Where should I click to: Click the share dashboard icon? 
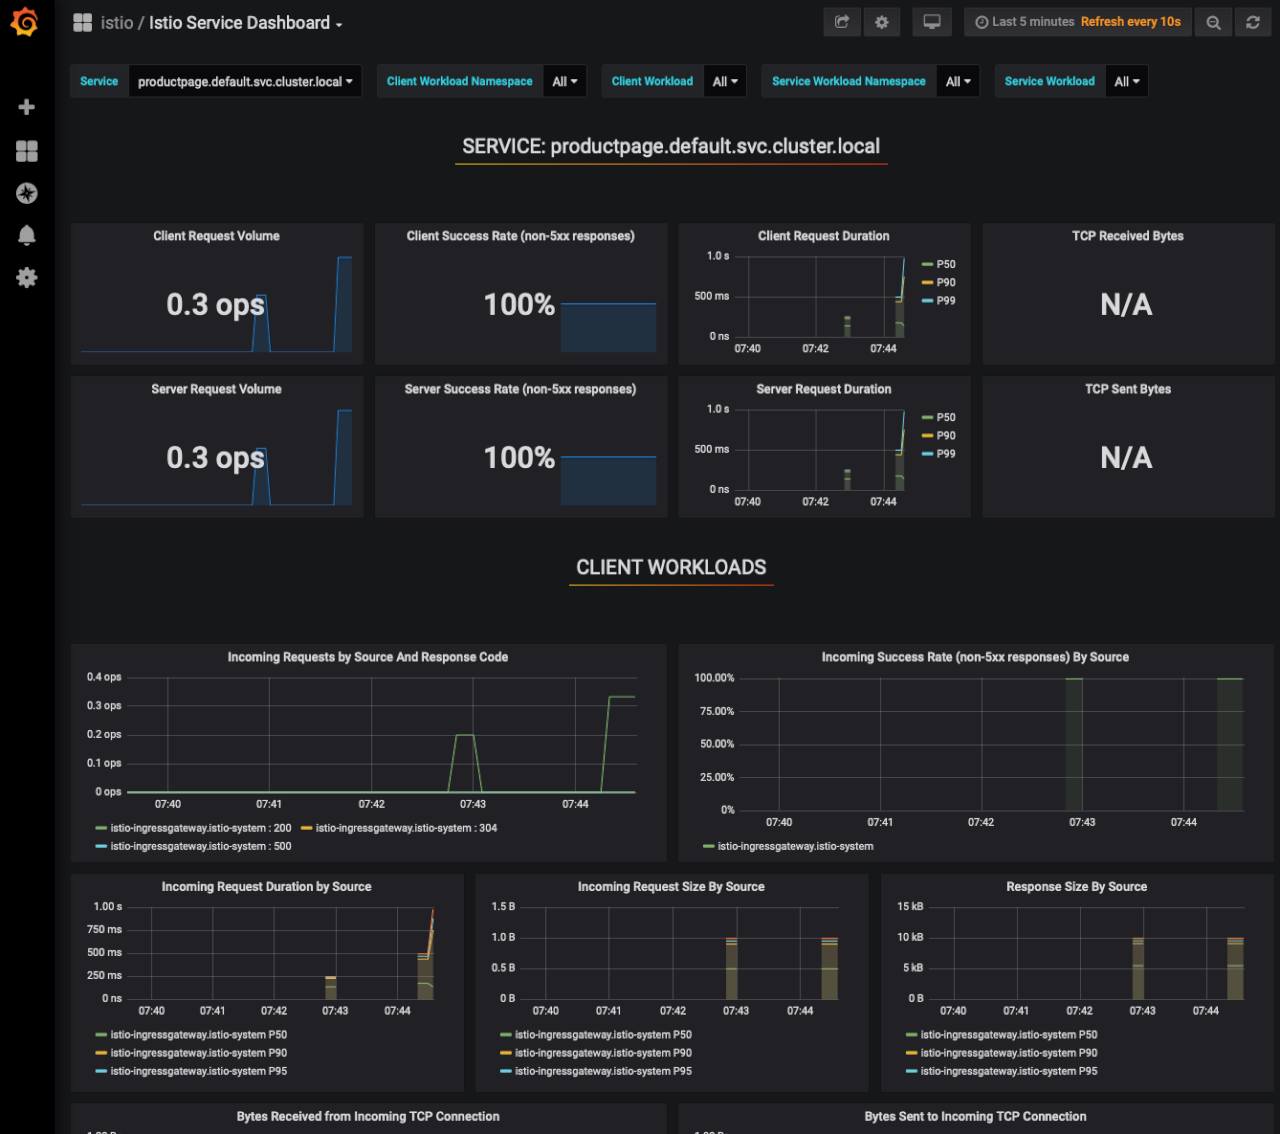click(x=841, y=21)
